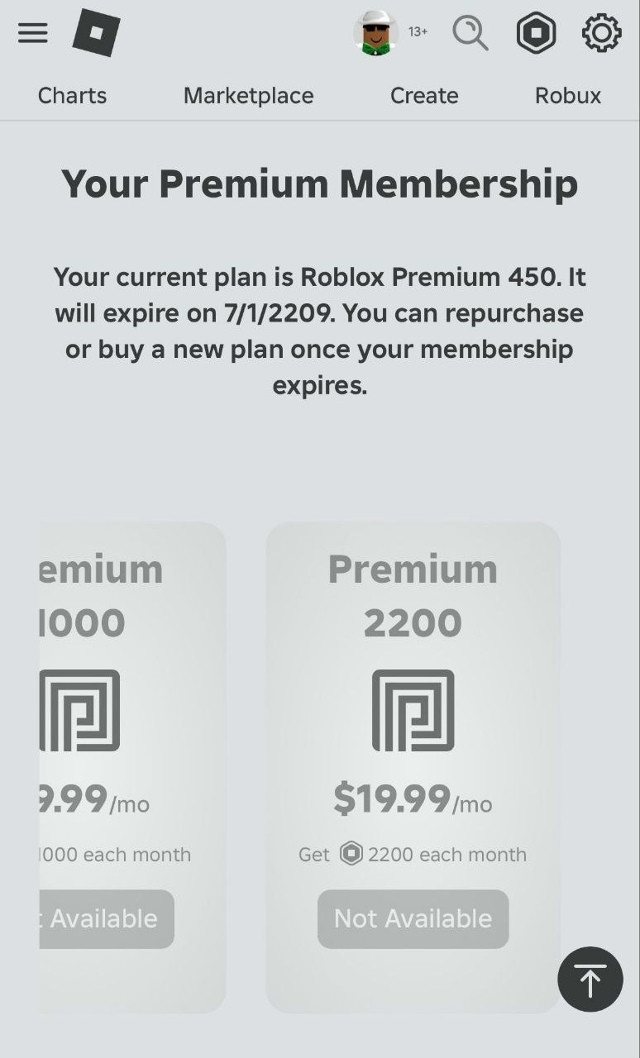Click the search magnifier icon
This screenshot has height=1058, width=640.
[470, 32]
